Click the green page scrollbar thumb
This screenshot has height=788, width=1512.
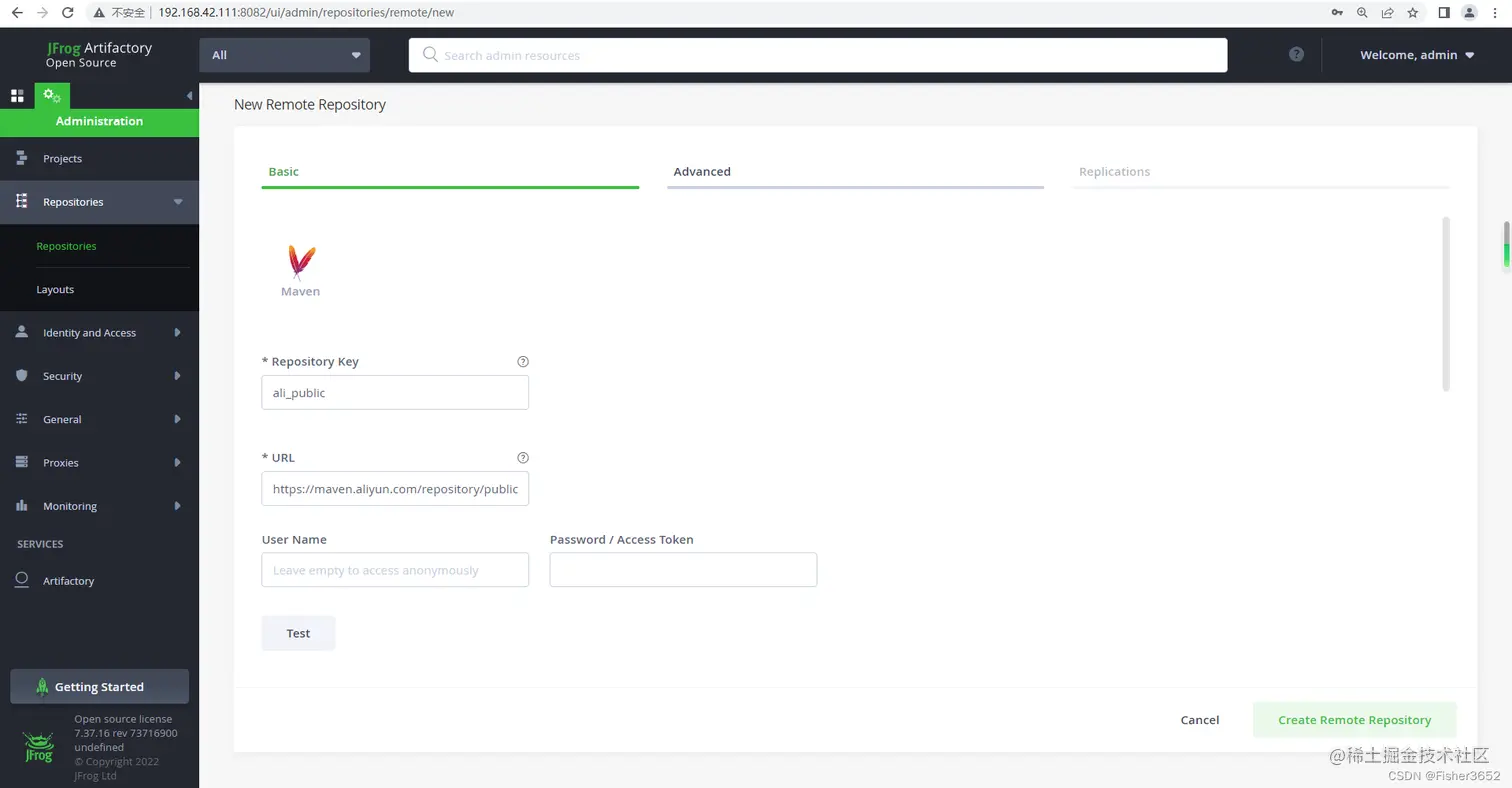coord(1507,245)
